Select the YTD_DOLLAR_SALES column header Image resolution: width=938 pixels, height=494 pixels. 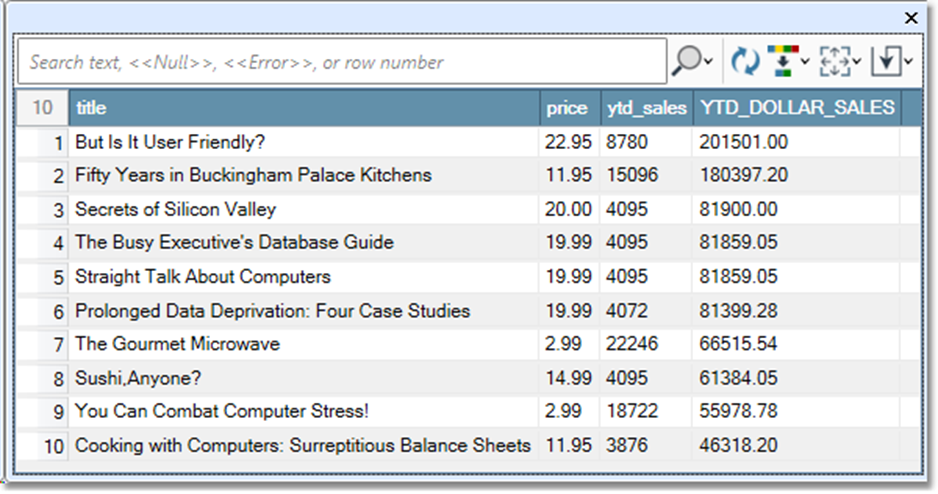[x=796, y=108]
